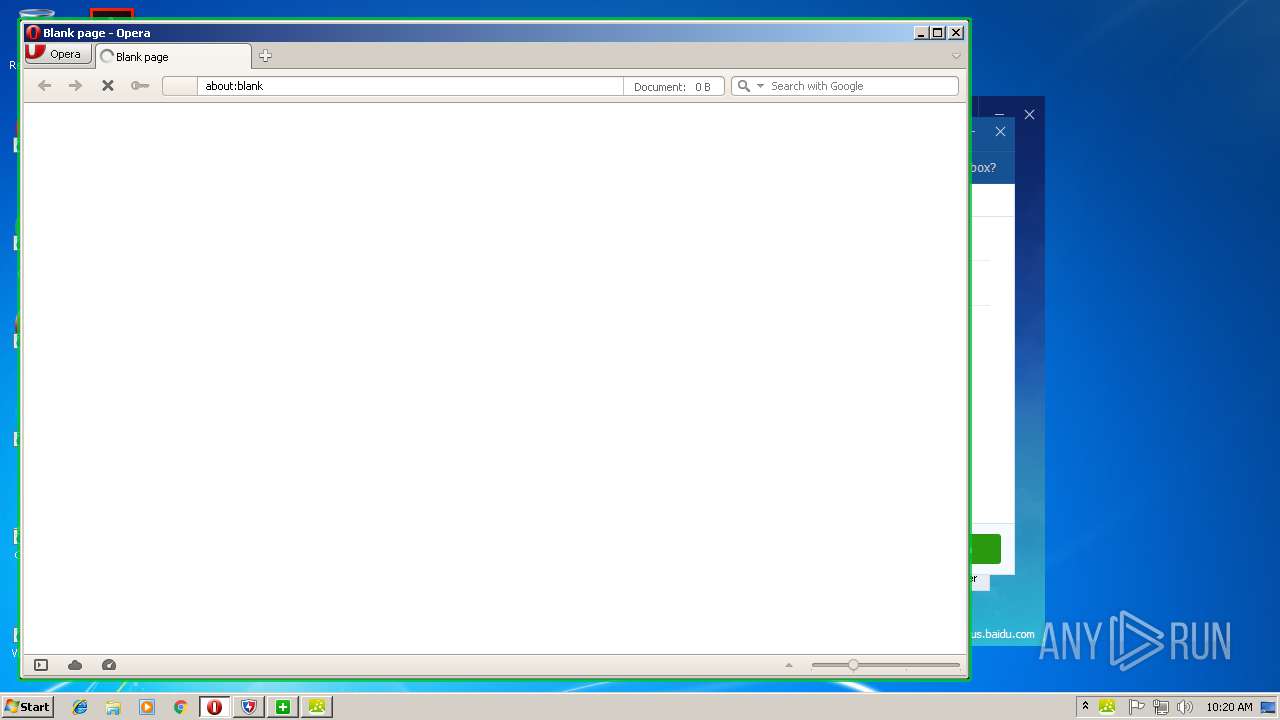Click the Search with Google field
Screen dimensions: 1280x720
(862, 86)
